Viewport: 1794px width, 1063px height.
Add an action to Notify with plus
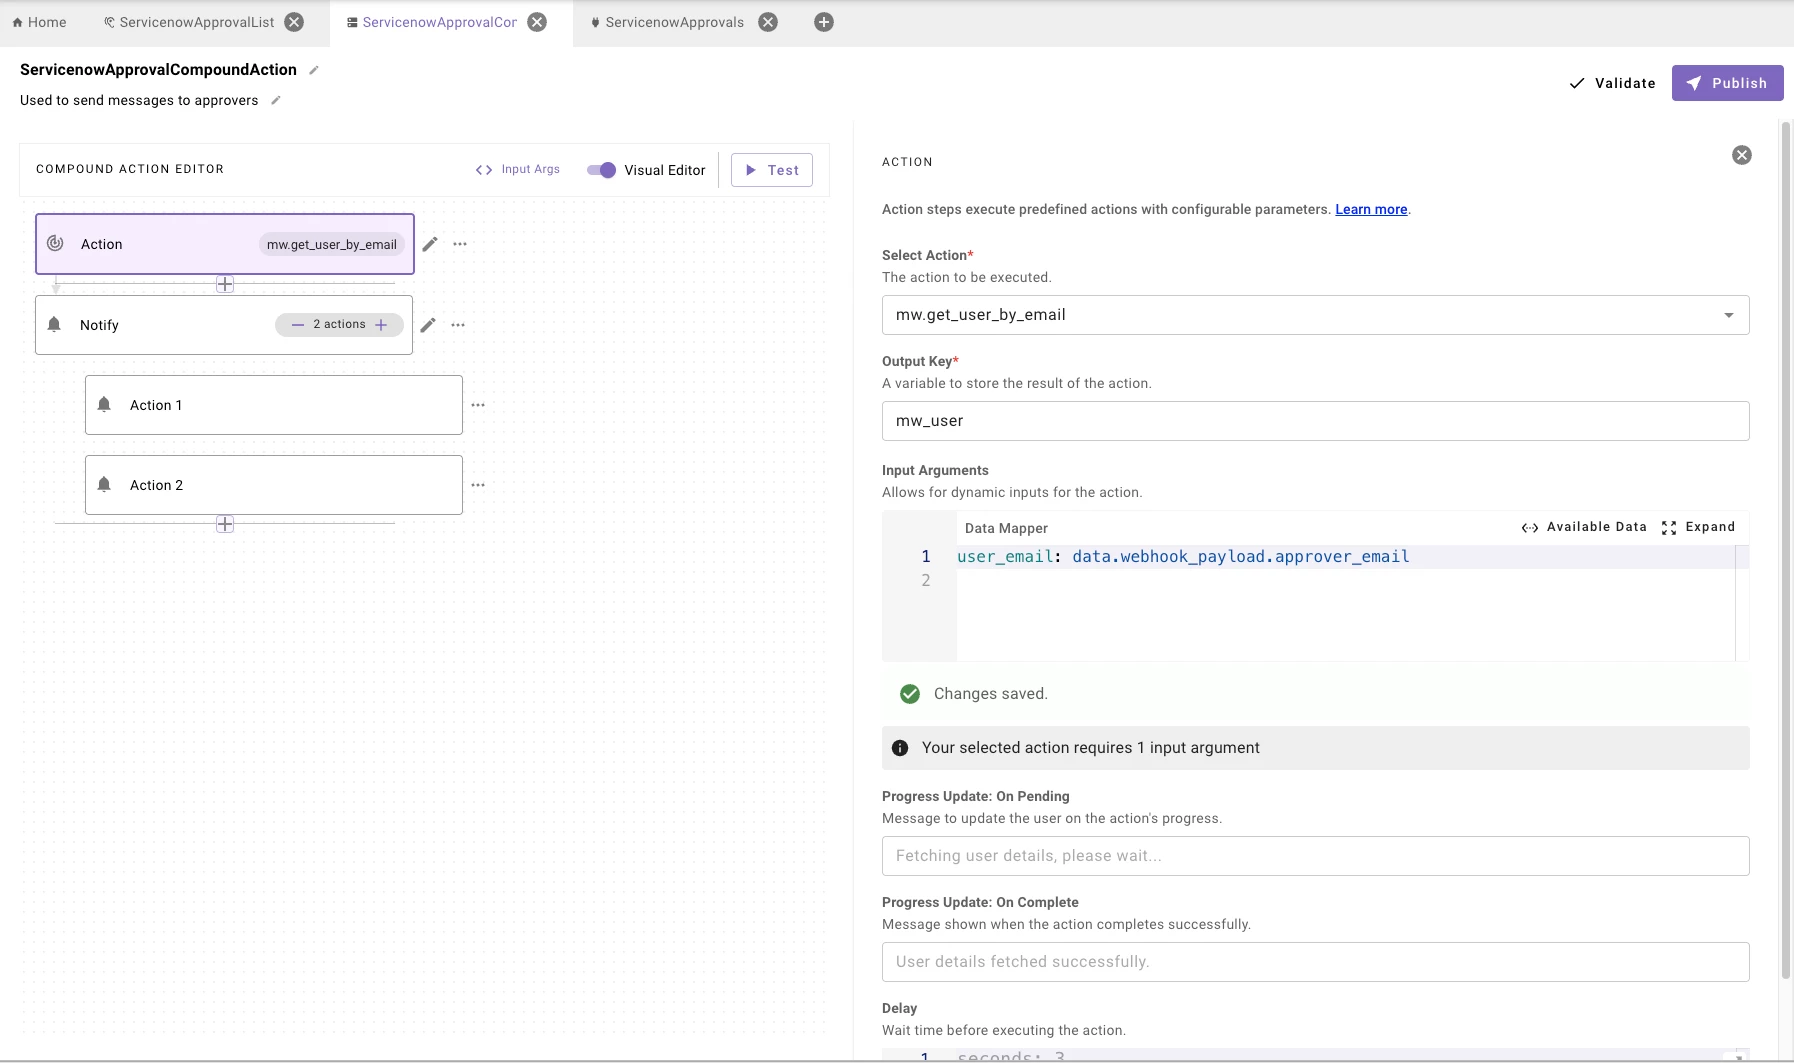[381, 325]
